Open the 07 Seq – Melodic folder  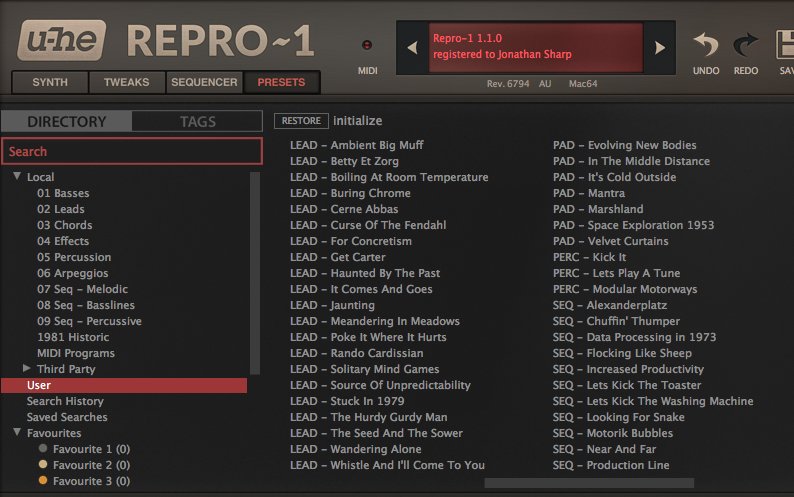click(x=82, y=289)
